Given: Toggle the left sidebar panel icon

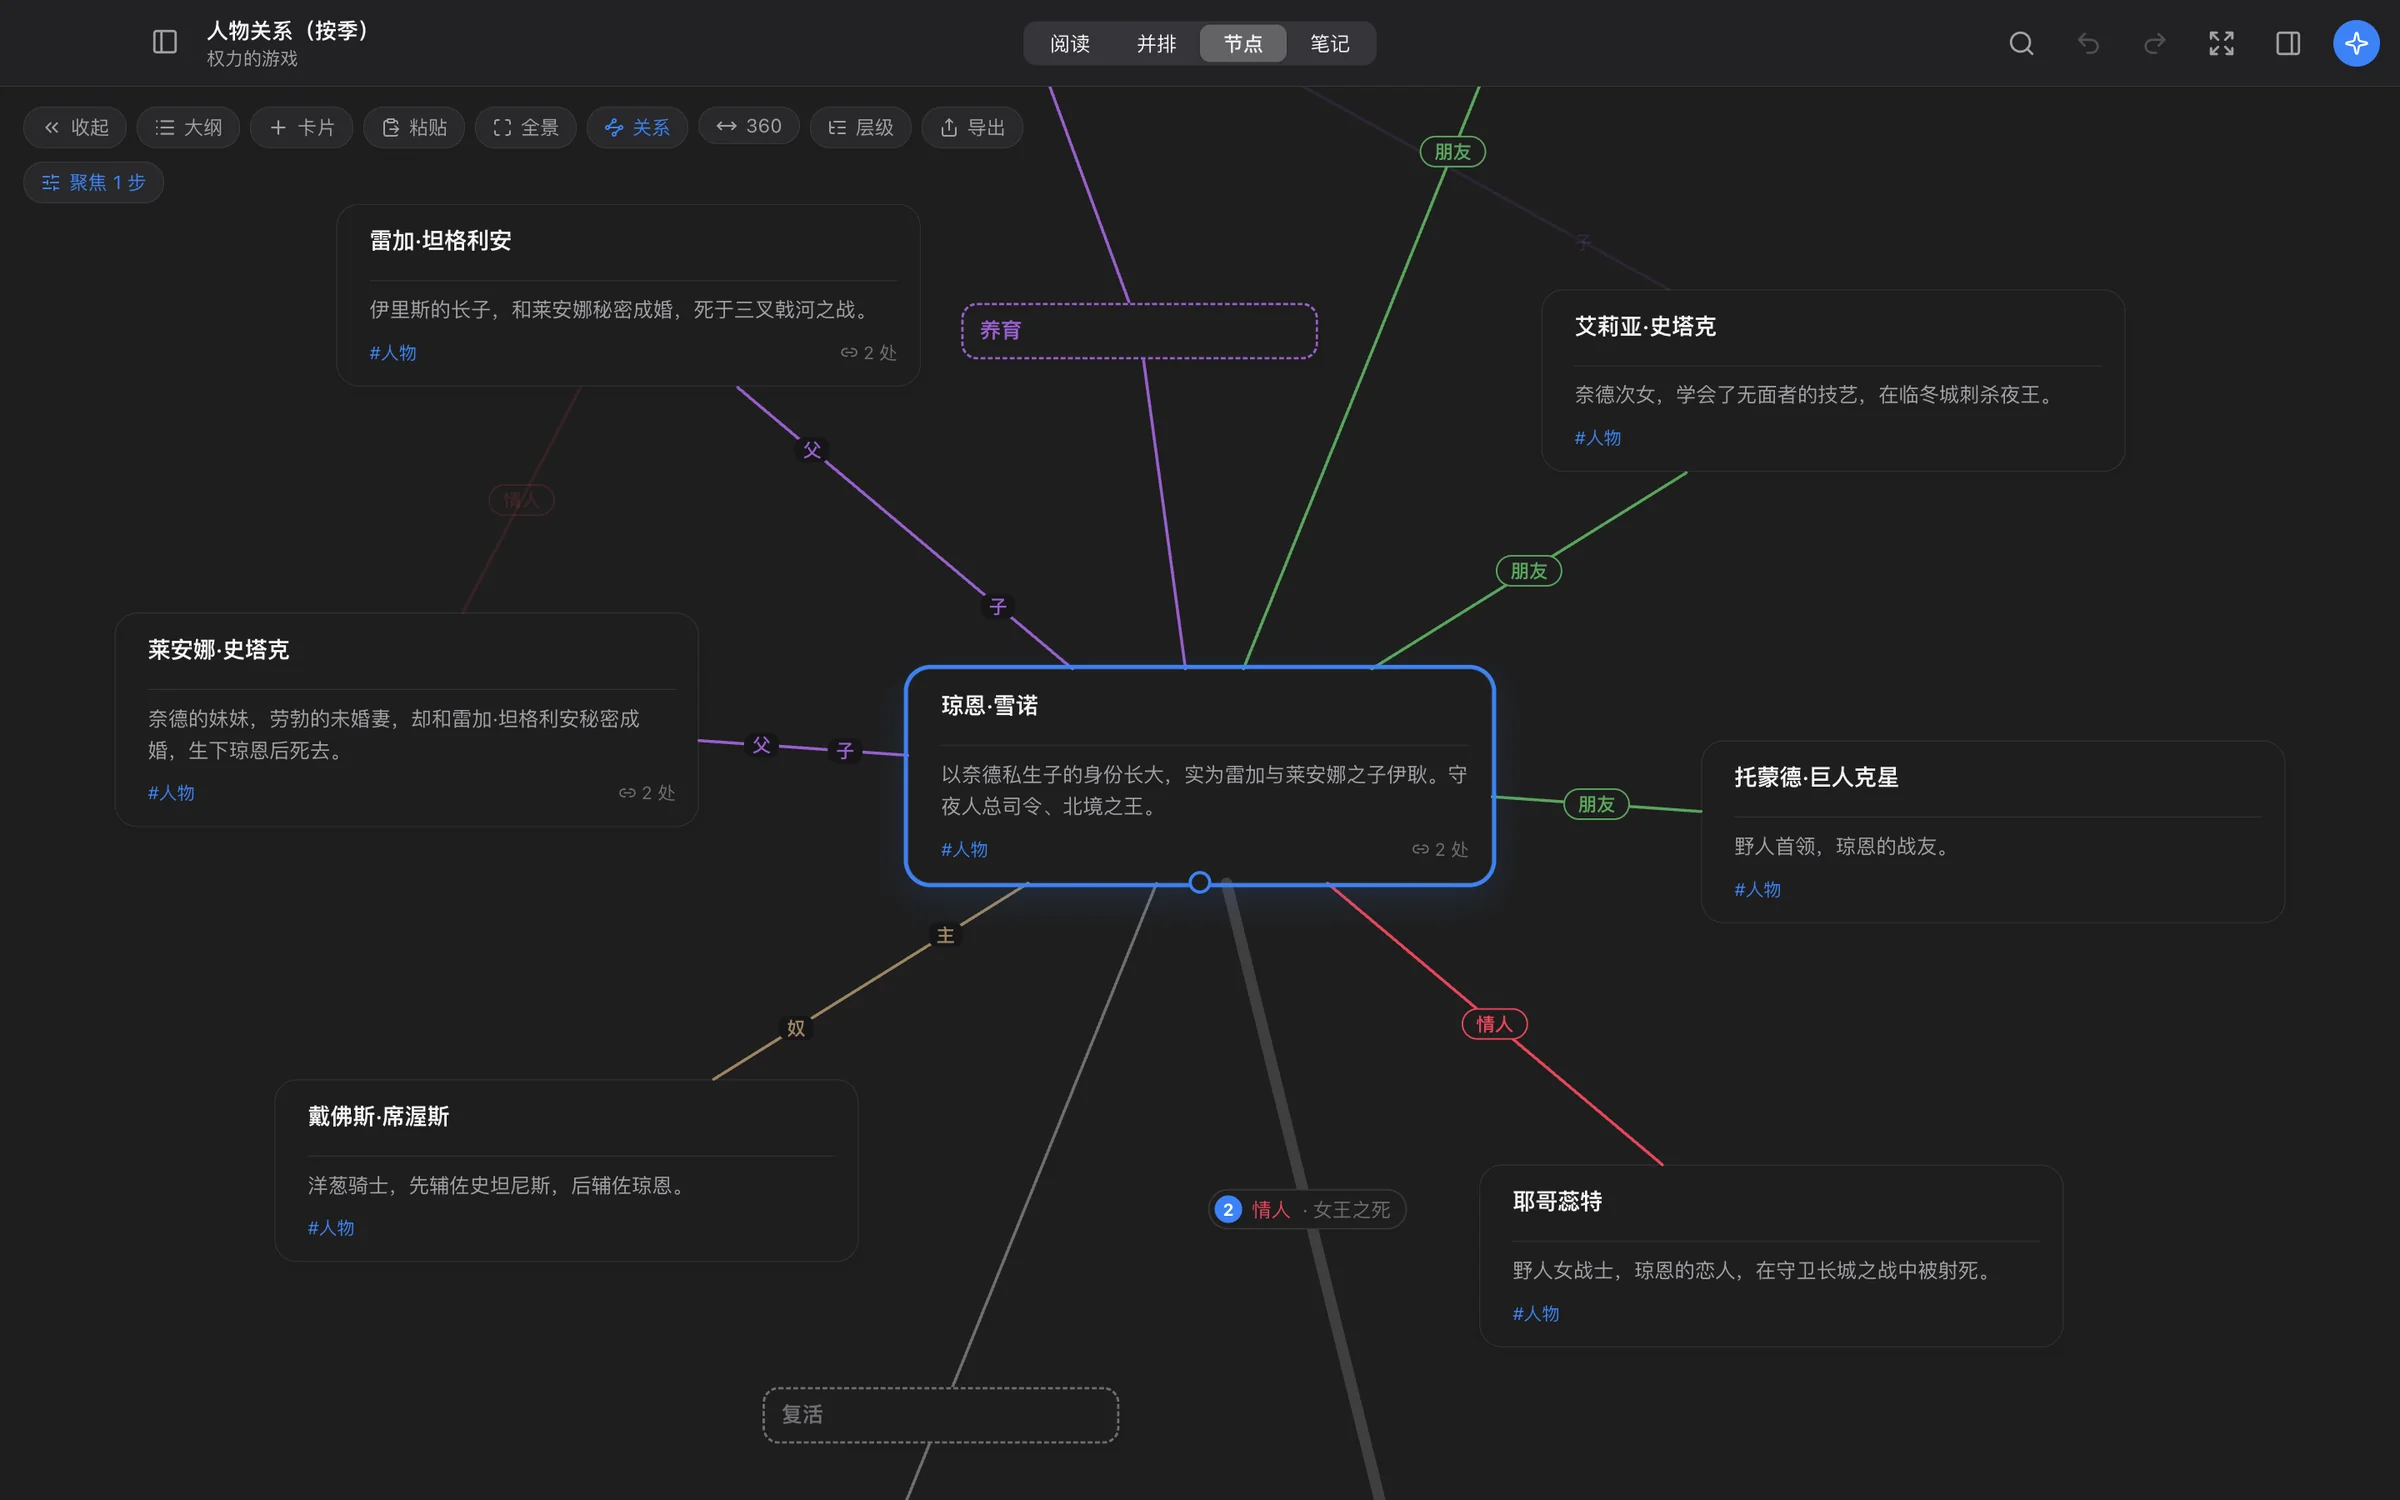Looking at the screenshot, I should pyautogui.click(x=165, y=43).
